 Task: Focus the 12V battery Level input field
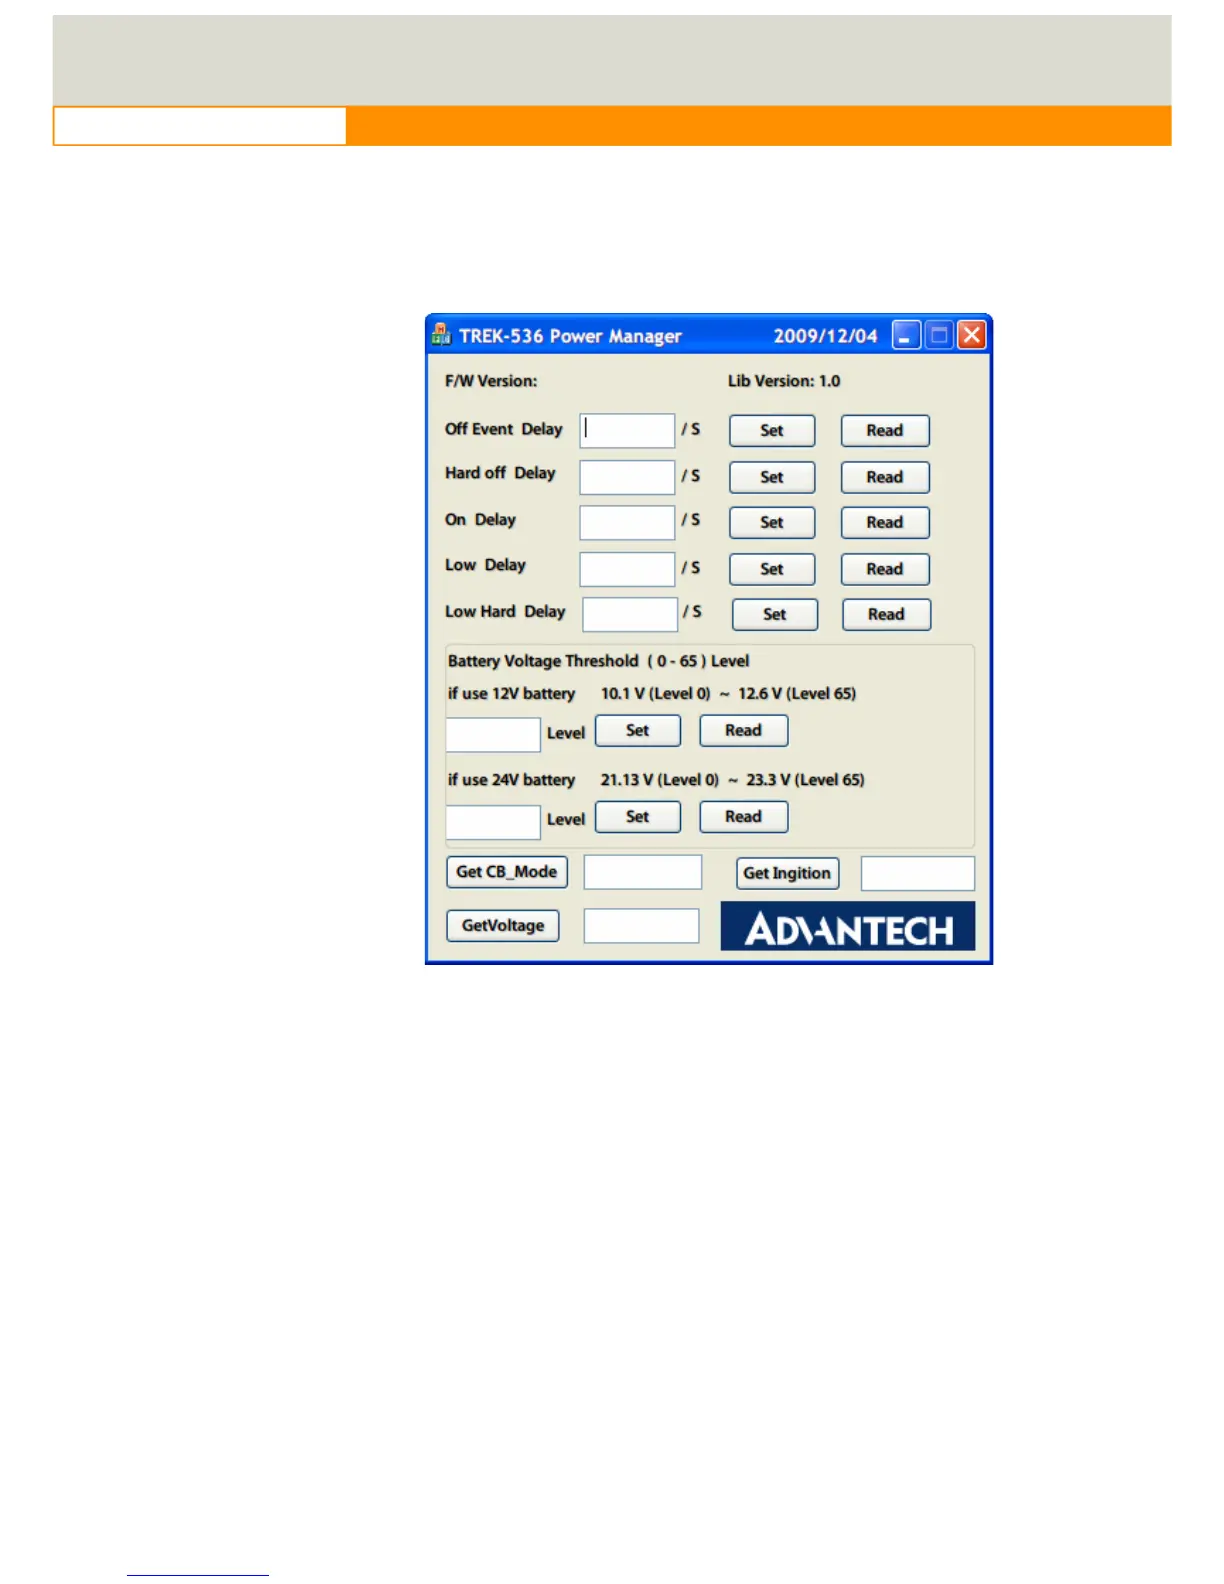pos(493,735)
